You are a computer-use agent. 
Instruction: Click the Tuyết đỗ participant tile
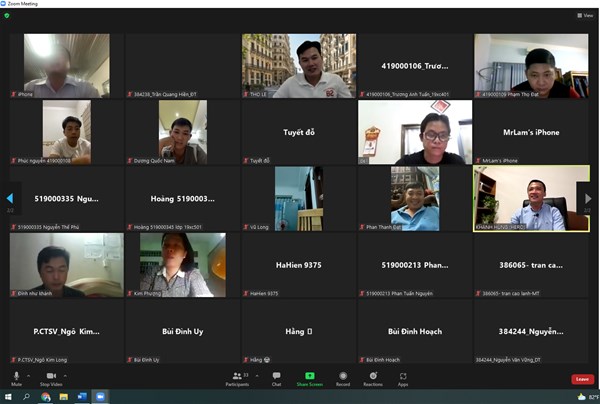tap(299, 132)
